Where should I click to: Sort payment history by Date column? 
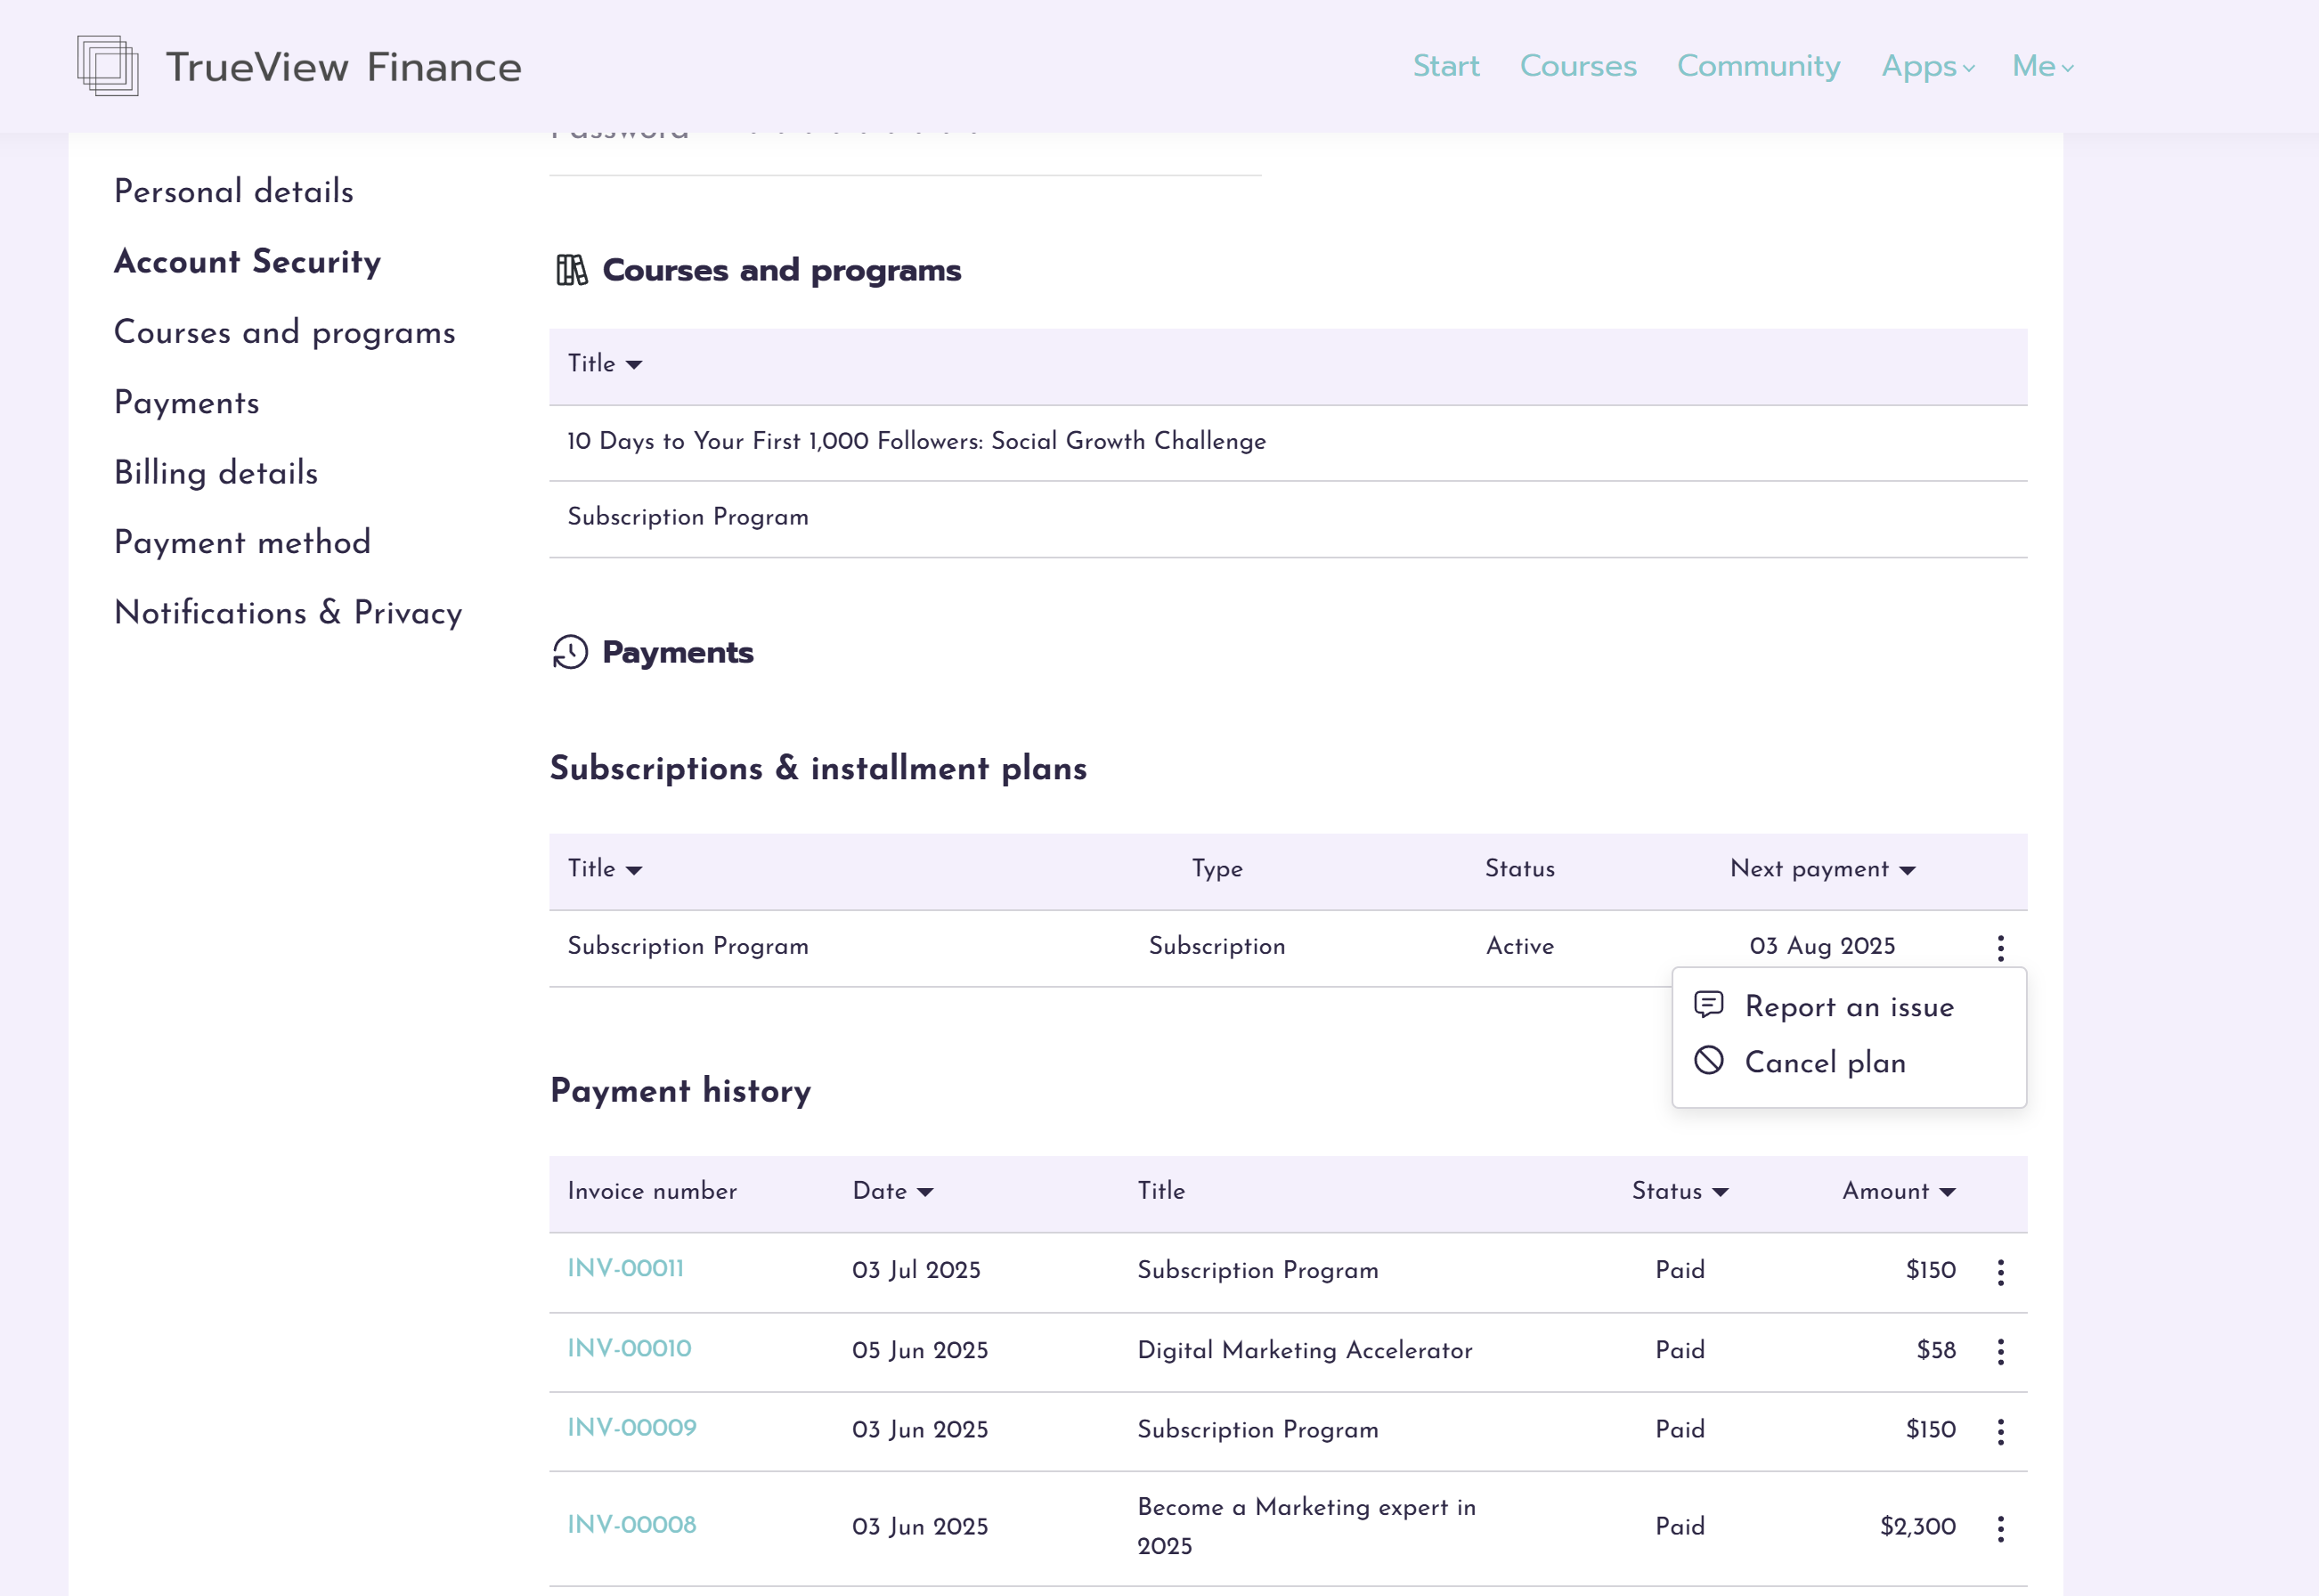point(892,1191)
